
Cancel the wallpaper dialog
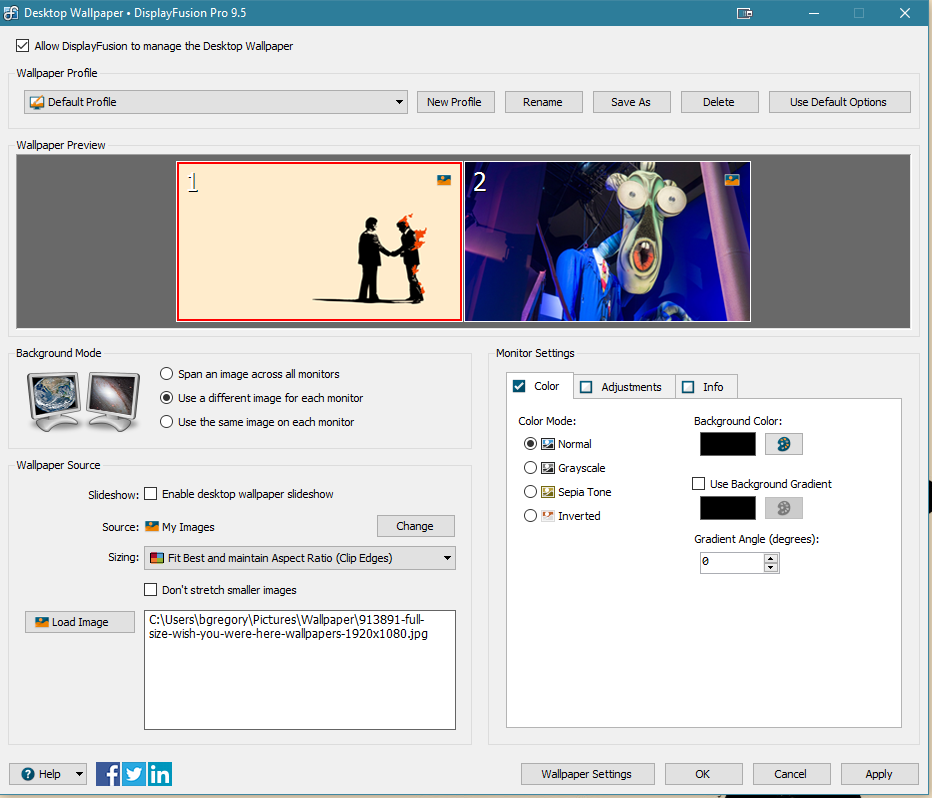(791, 774)
